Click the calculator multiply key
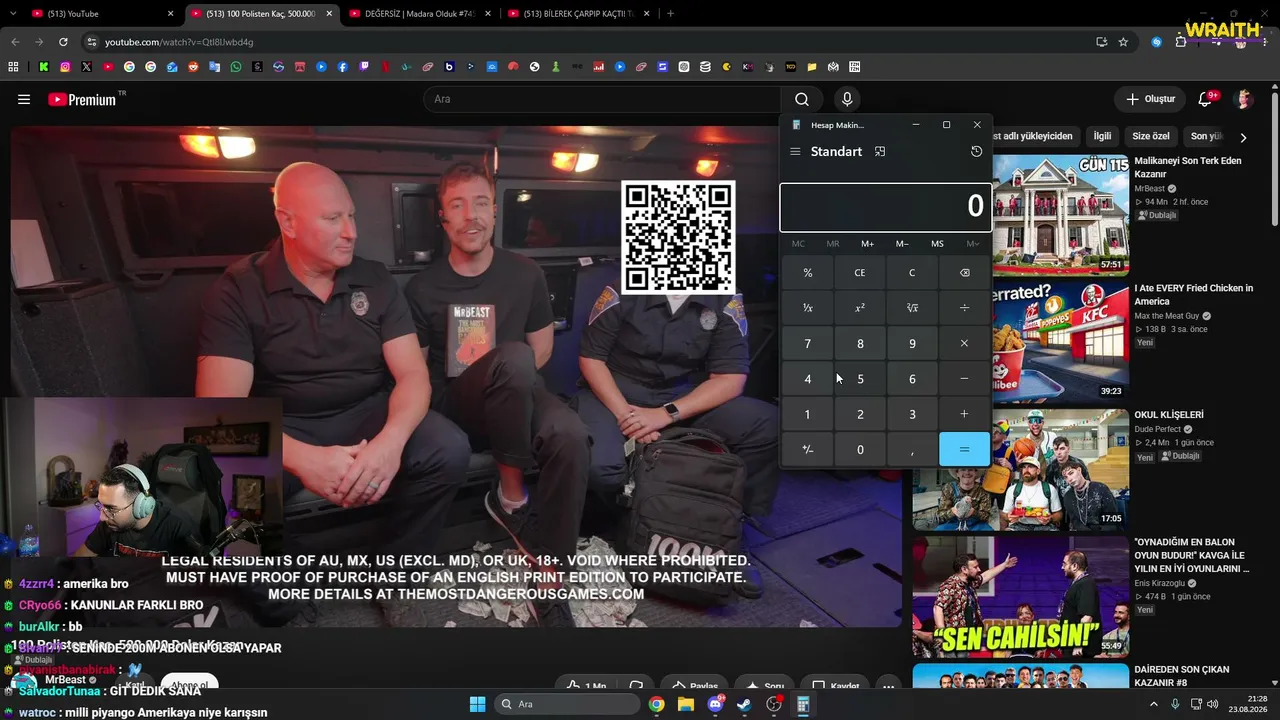The image size is (1280, 720). [x=964, y=343]
